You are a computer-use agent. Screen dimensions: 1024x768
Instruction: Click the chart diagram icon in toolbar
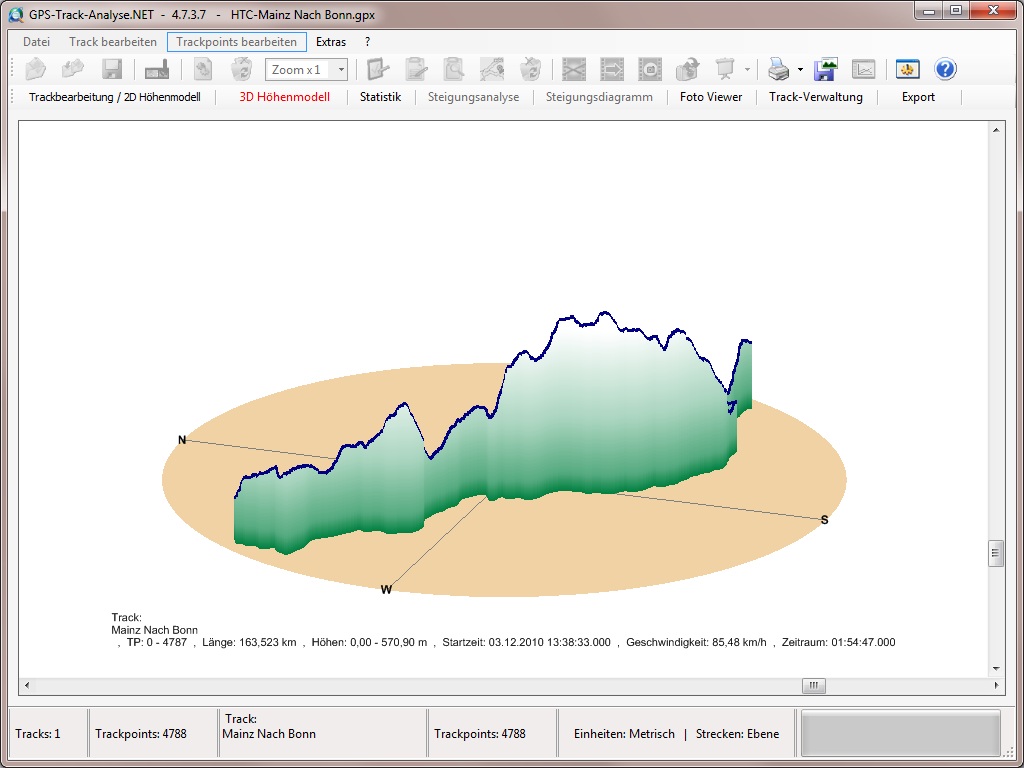click(863, 69)
